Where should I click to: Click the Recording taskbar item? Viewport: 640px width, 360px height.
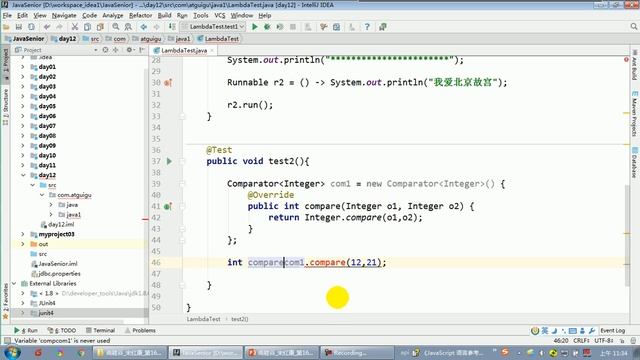click(x=358, y=353)
